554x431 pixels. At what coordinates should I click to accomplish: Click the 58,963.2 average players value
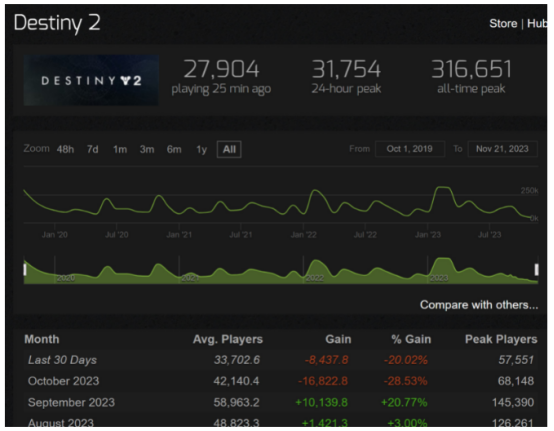236,402
